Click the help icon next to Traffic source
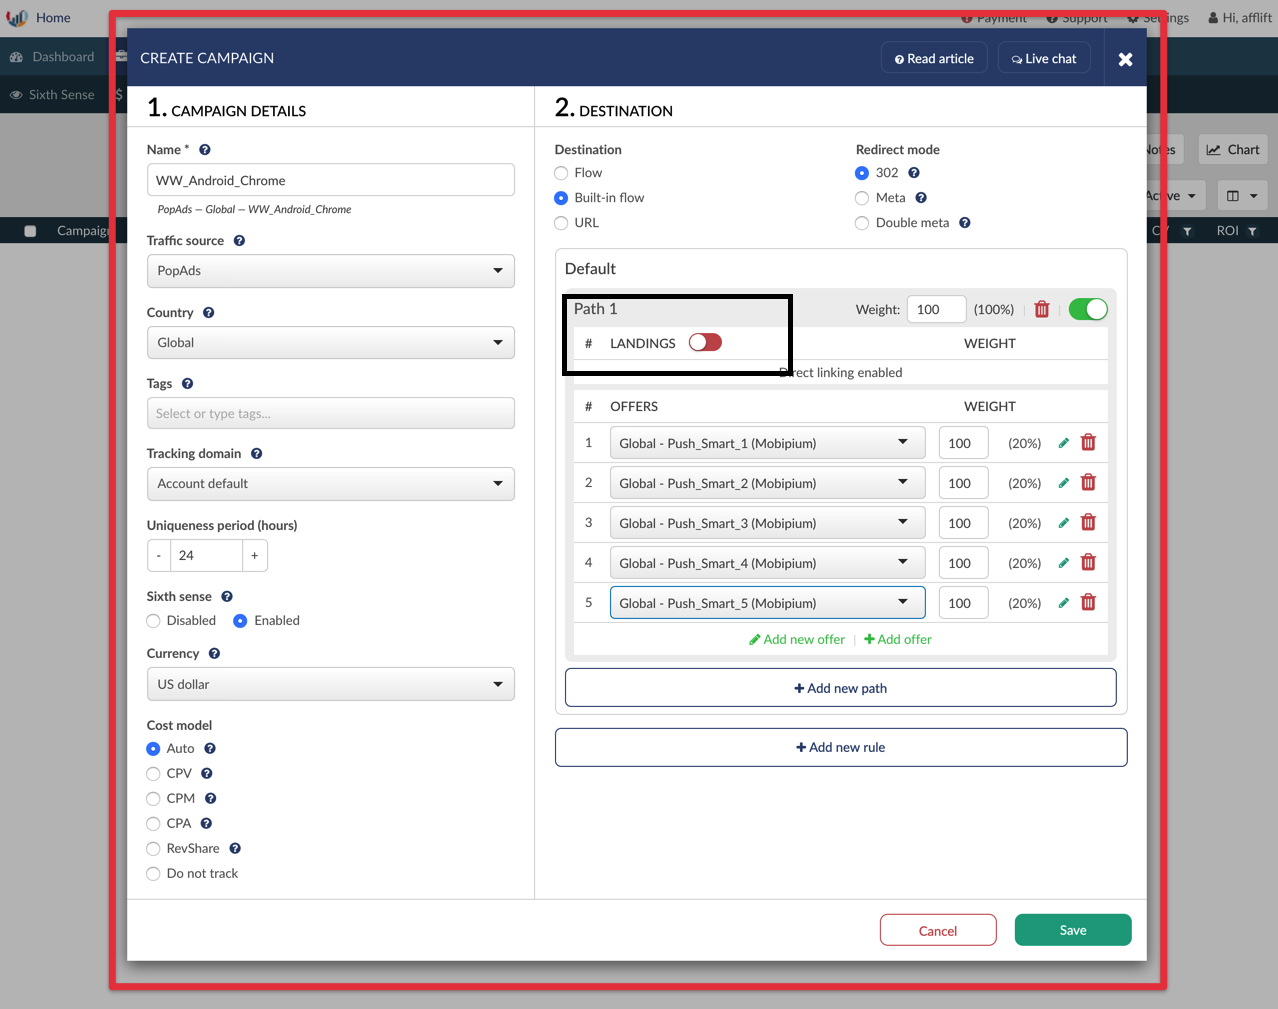Viewport: 1278px width, 1009px height. [x=239, y=241]
